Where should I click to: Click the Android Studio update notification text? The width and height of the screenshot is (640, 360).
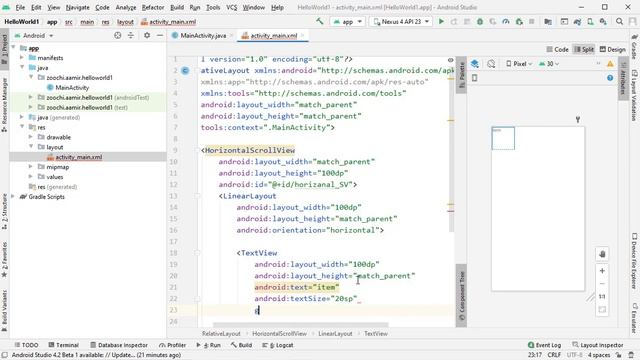click(x=96, y=355)
